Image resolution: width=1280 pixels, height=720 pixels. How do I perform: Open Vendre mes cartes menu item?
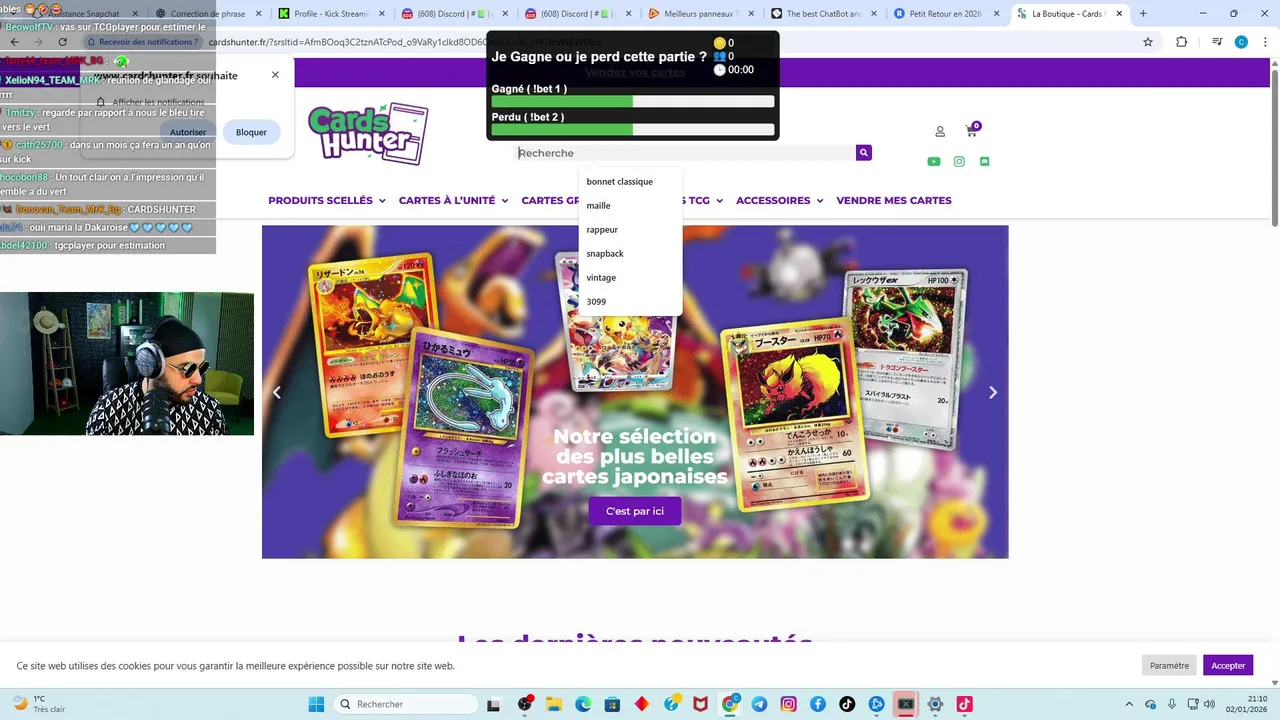pyautogui.click(x=894, y=200)
